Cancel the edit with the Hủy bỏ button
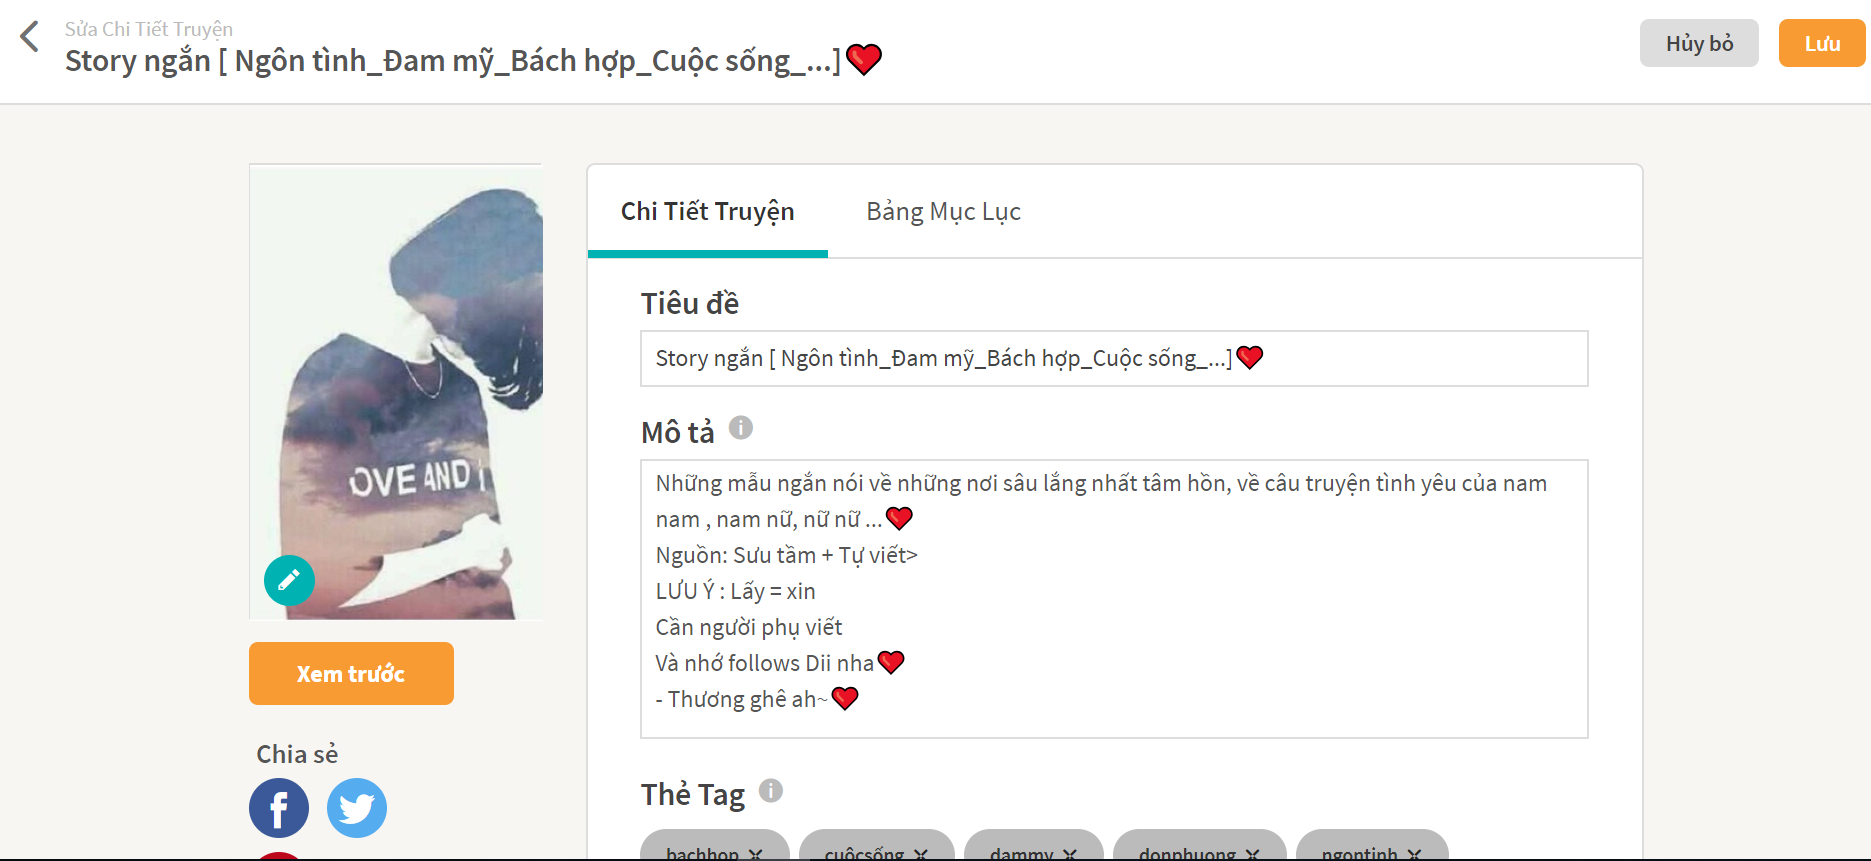 1699,43
